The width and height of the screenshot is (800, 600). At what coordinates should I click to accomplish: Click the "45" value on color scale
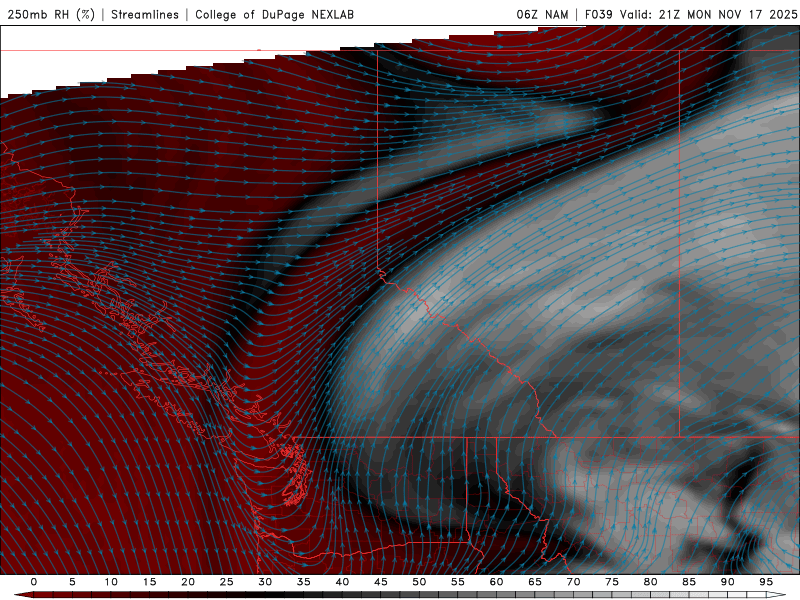click(x=381, y=582)
